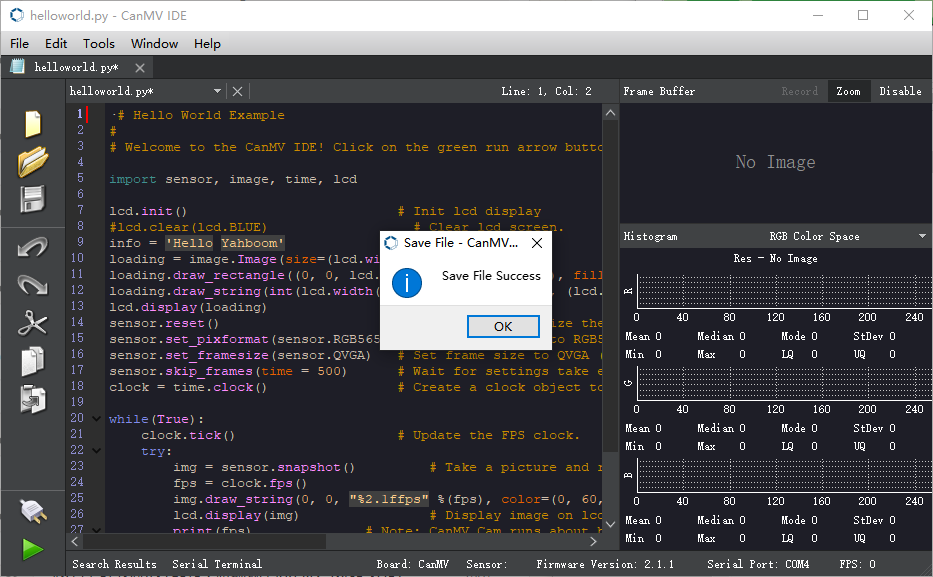Open the Edit menu
Image resolution: width=933 pixels, height=577 pixels.
[x=56, y=43]
